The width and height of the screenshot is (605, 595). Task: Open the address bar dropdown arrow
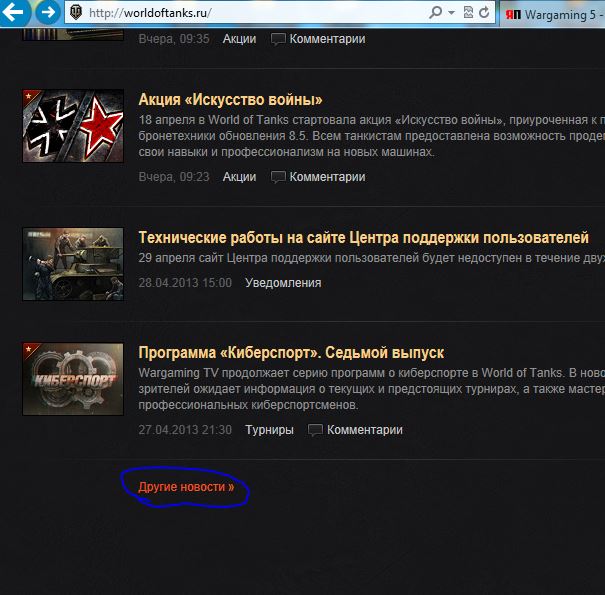[x=451, y=13]
